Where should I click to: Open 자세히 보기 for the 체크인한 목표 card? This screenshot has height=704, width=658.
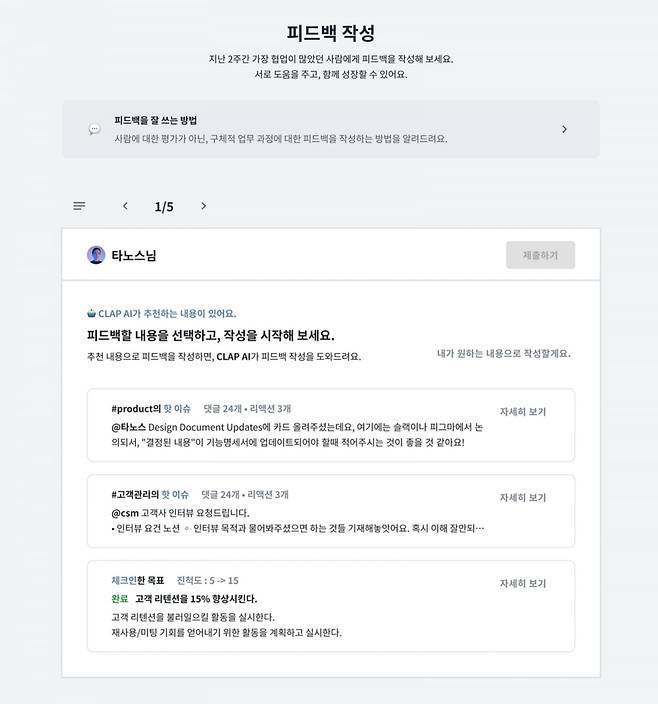(523, 583)
